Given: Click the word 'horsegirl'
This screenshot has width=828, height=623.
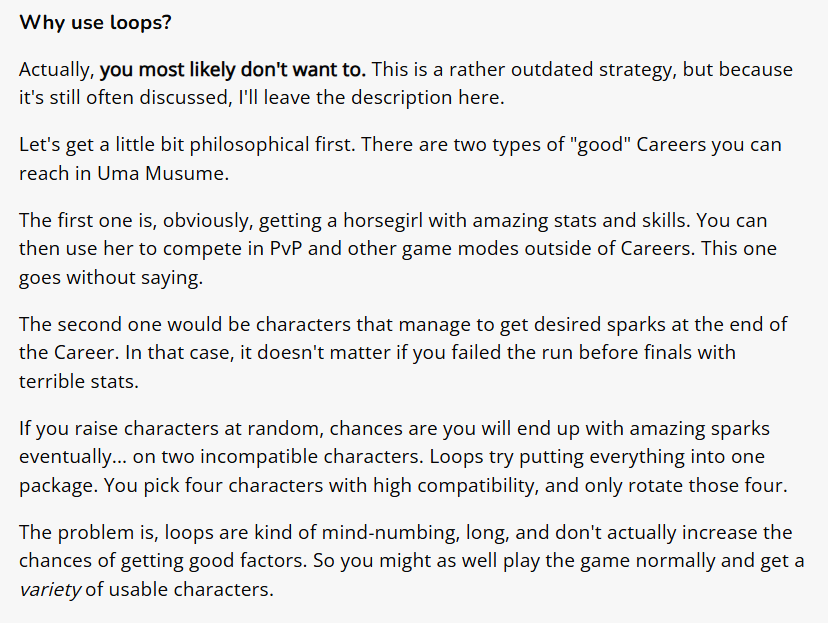Looking at the screenshot, I should tap(383, 221).
